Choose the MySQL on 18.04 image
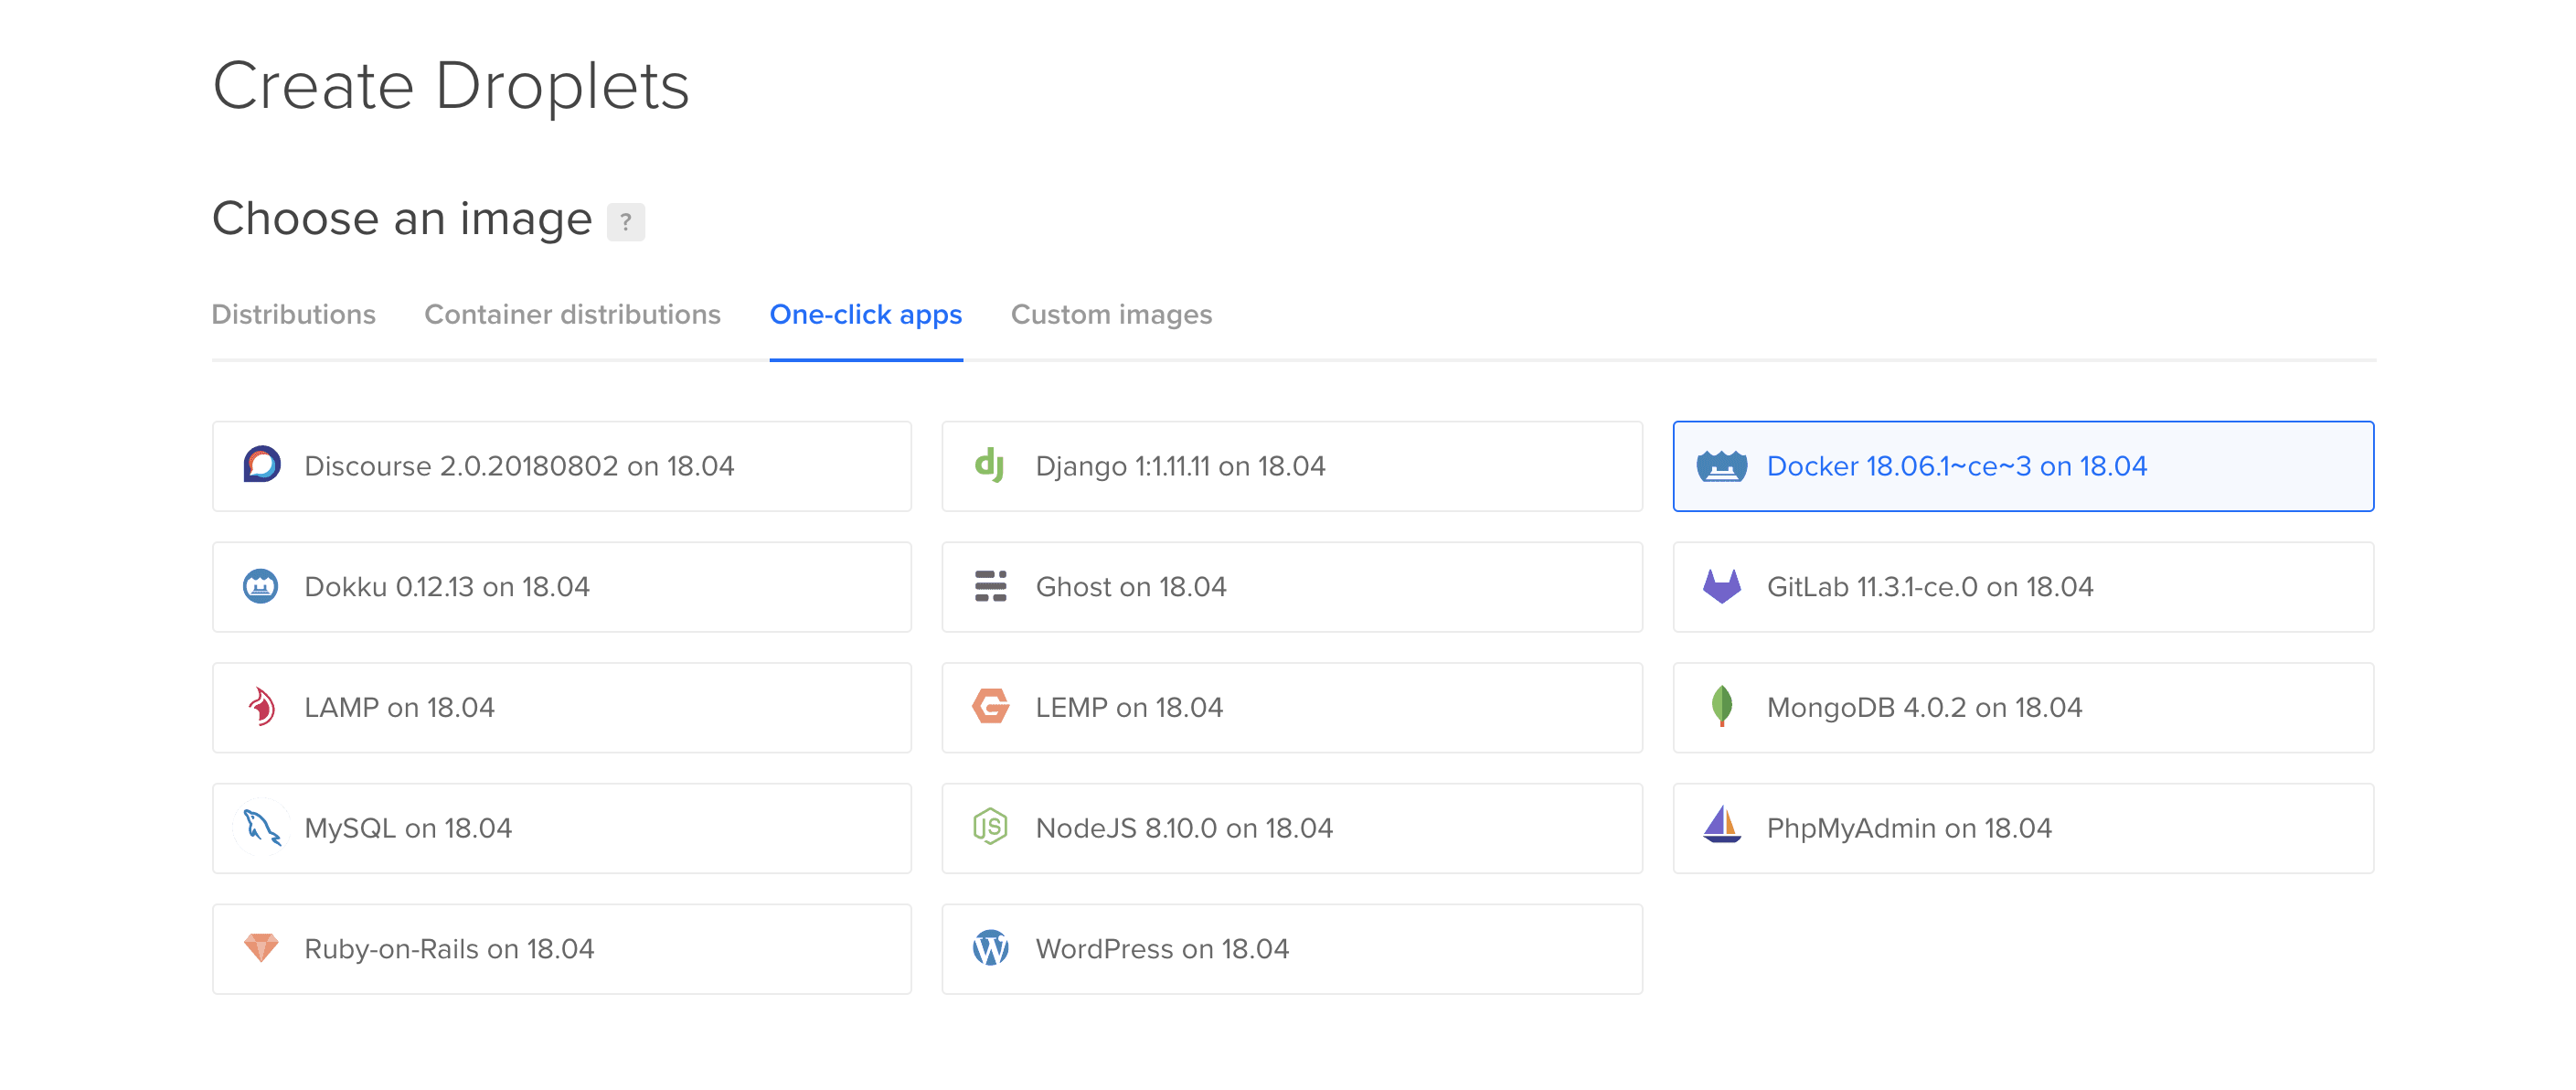2576x1090 pixels. pos(562,829)
